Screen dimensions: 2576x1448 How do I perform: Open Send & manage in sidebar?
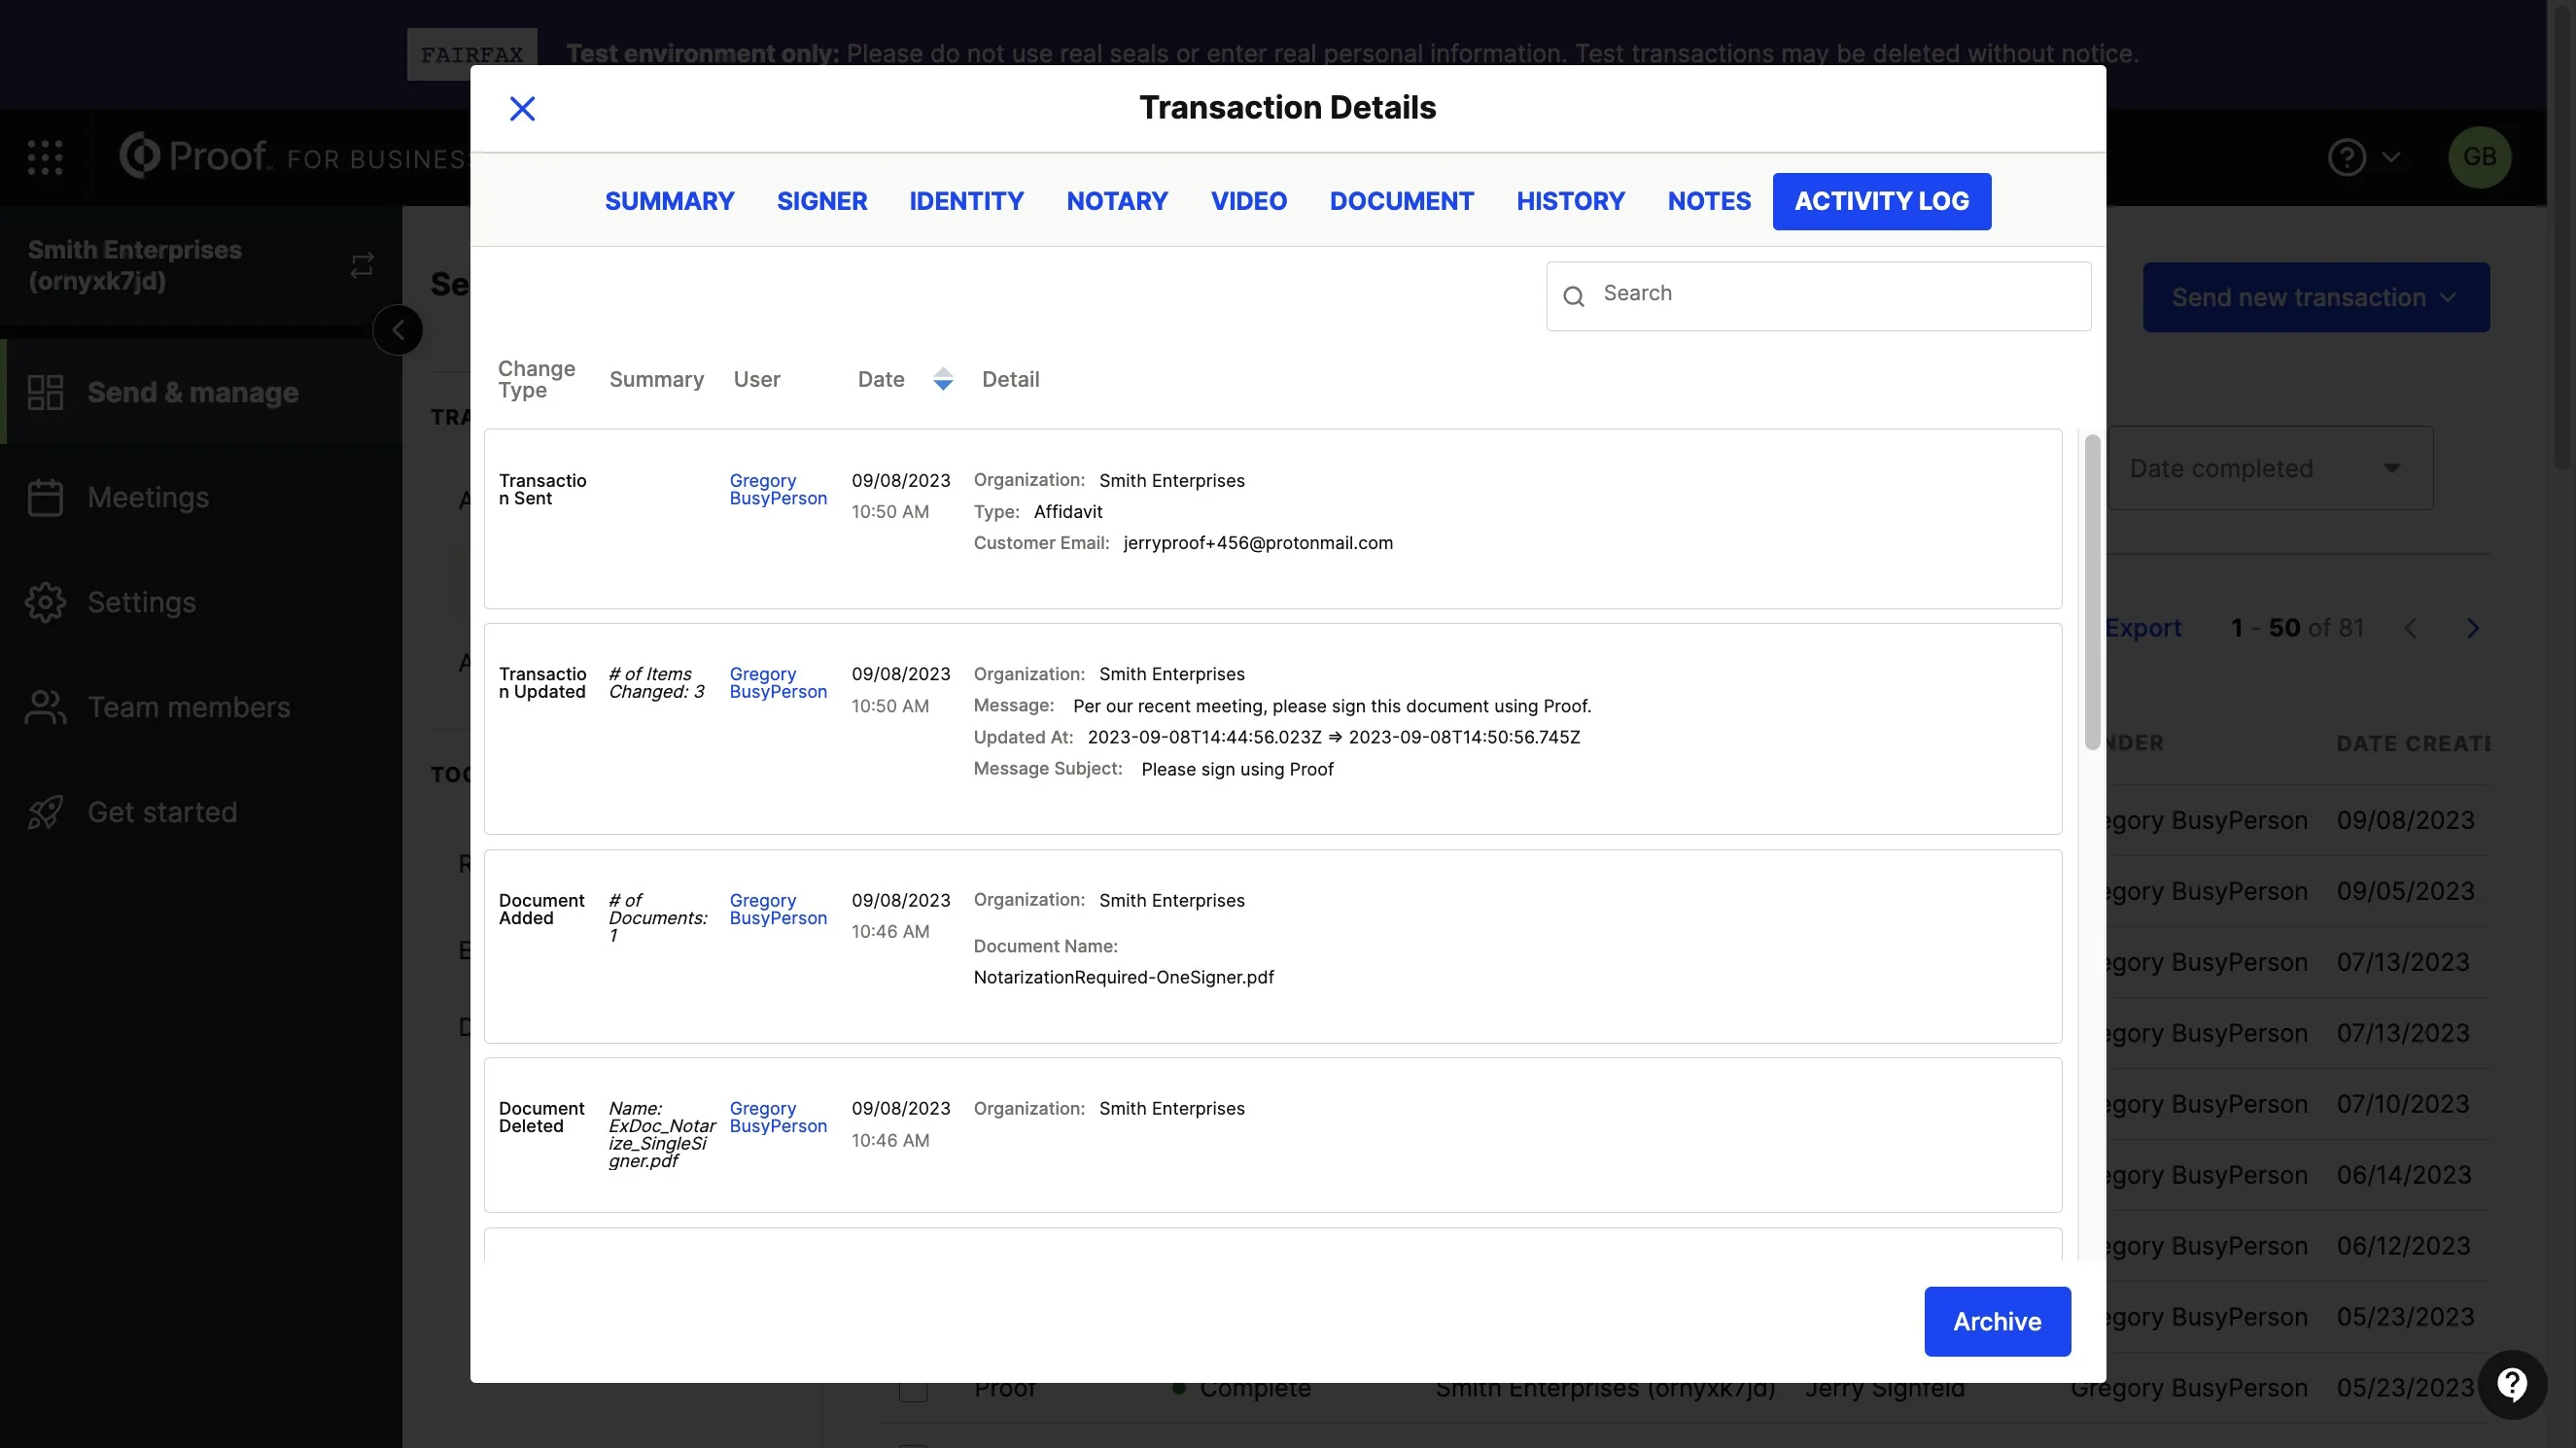(201, 392)
